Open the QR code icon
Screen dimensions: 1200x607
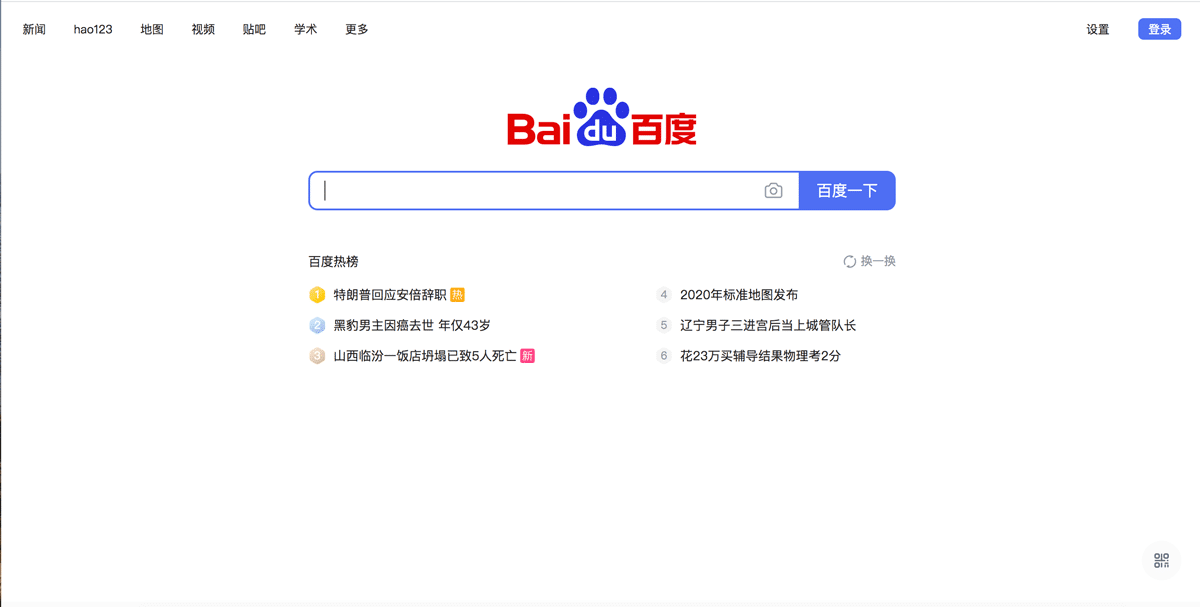[1161, 560]
